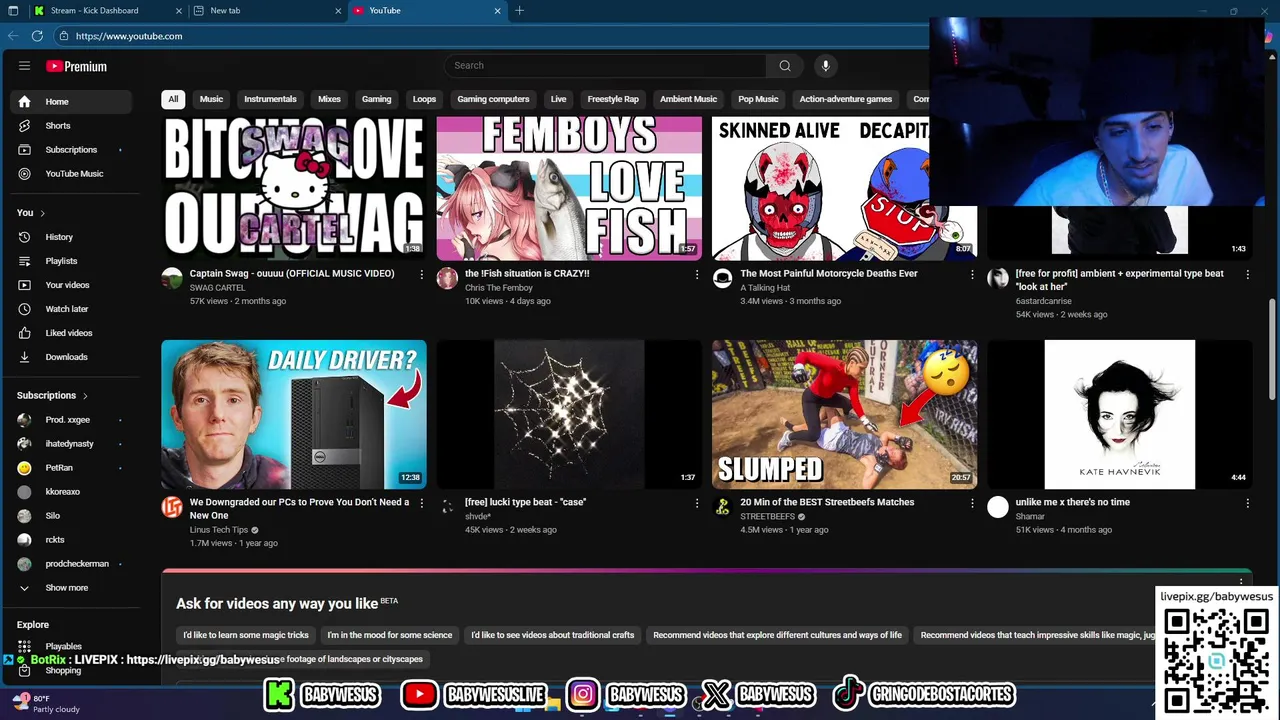Click the search magnifier button
Viewport: 1280px width, 720px height.
(785, 66)
